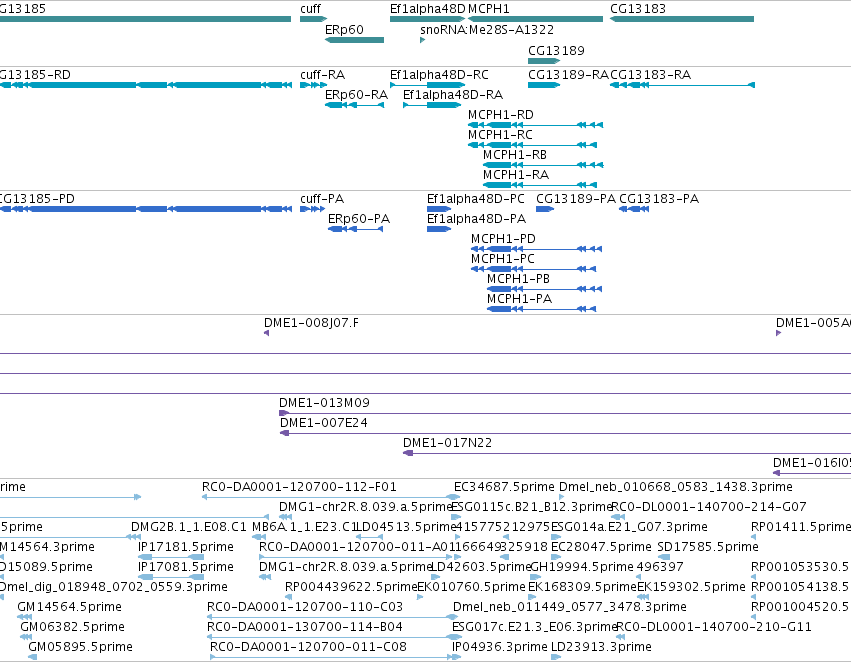The image size is (851, 662).
Task: Select the RC0-DA0001-130700-114-B04 label
Action: tap(304, 627)
